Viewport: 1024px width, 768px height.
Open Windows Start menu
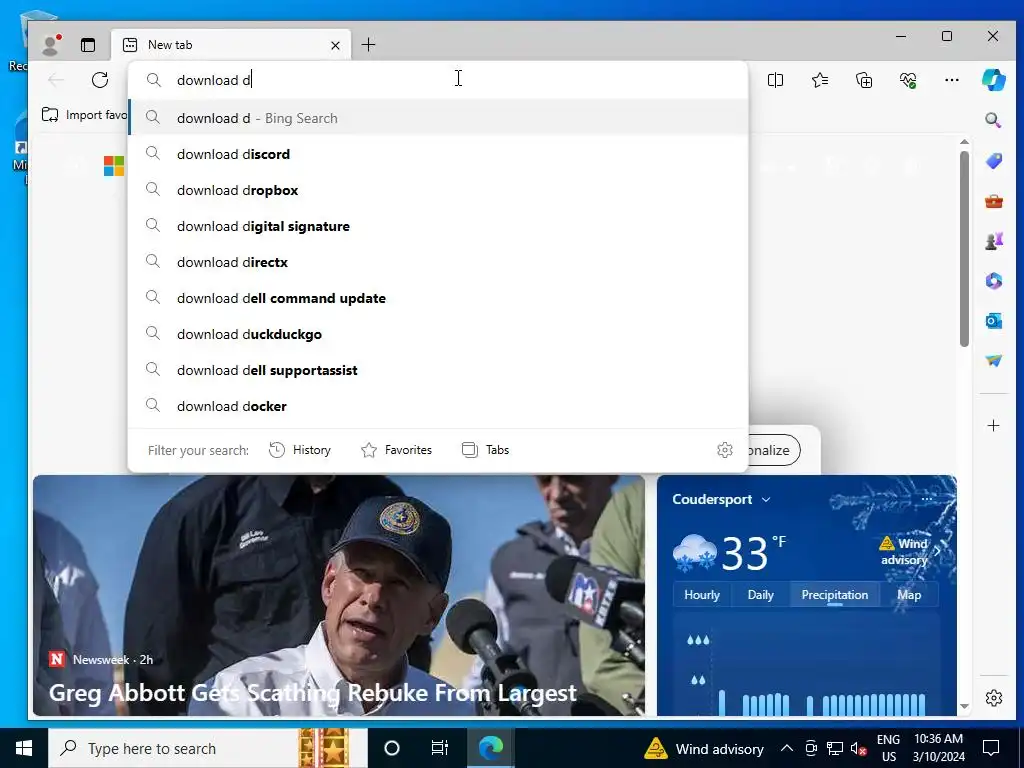click(x=24, y=748)
